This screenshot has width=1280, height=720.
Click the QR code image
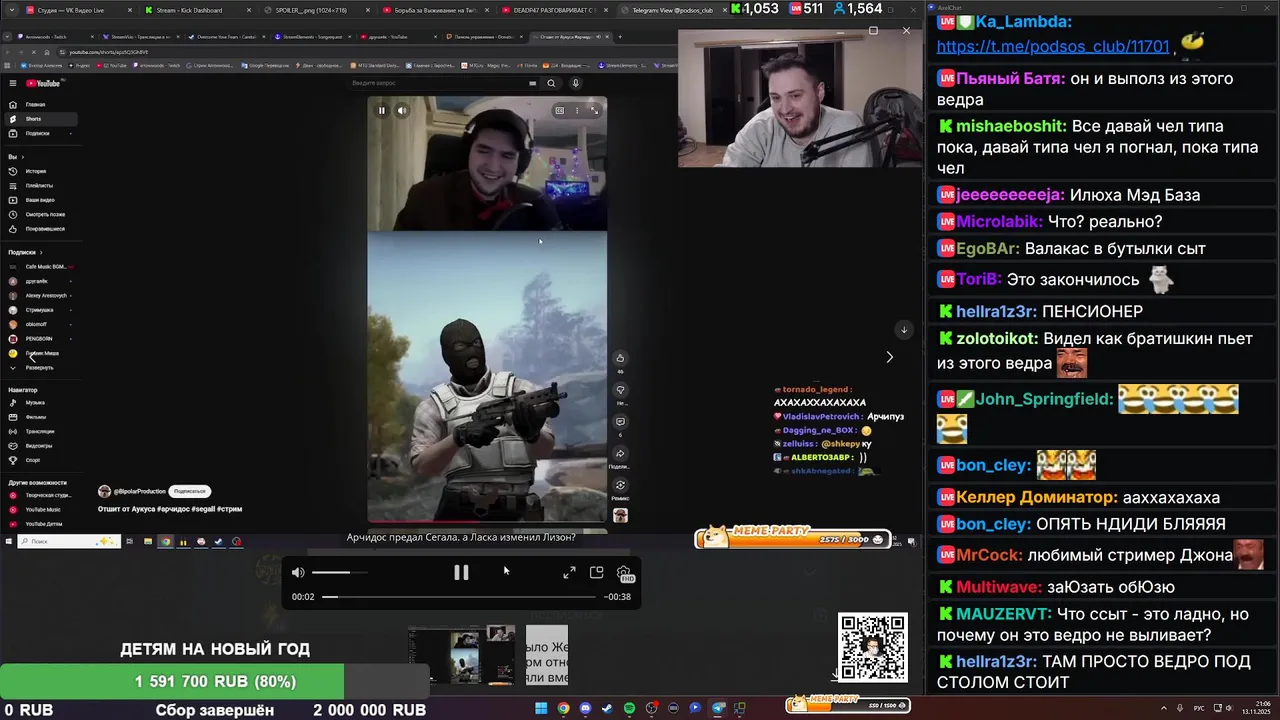[x=873, y=647]
